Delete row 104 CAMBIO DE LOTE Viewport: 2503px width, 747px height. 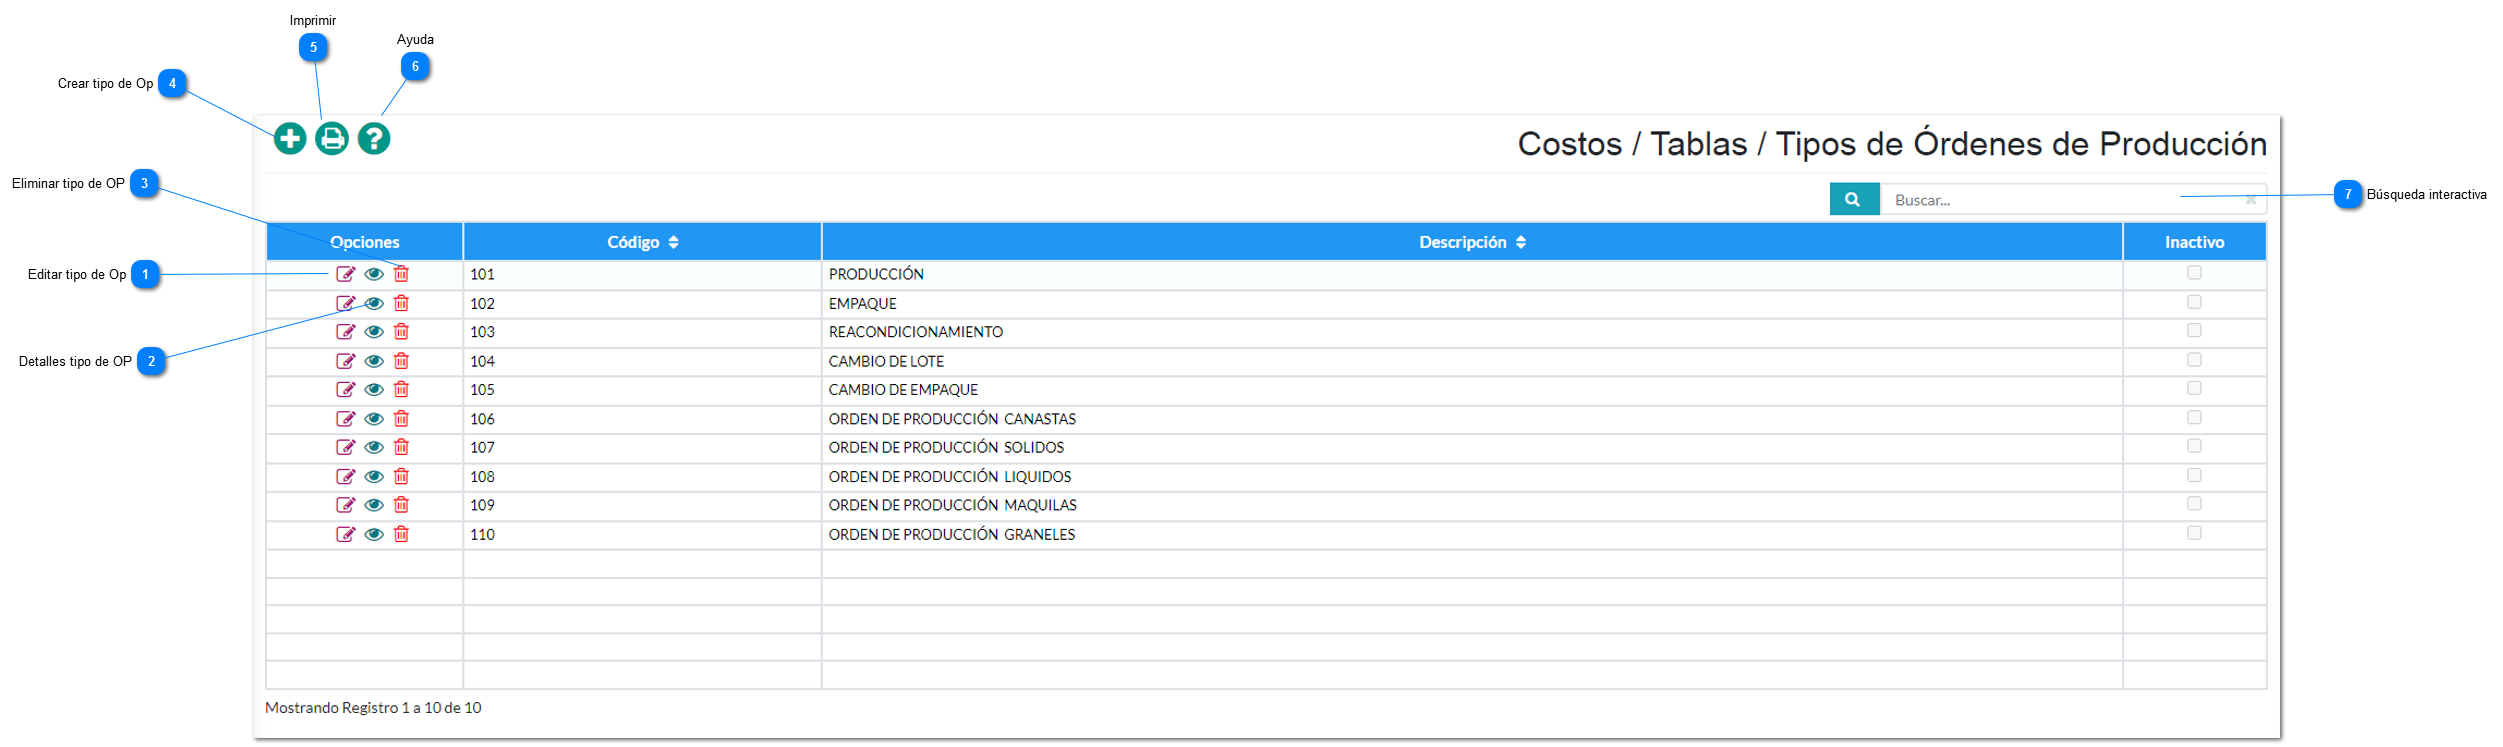[401, 361]
